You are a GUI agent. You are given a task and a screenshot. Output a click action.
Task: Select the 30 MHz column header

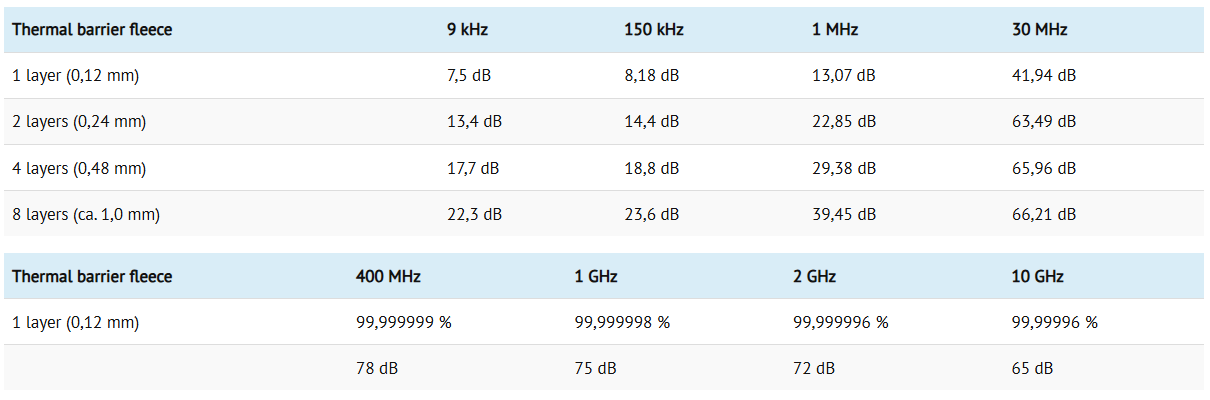pyautogui.click(x=1039, y=30)
